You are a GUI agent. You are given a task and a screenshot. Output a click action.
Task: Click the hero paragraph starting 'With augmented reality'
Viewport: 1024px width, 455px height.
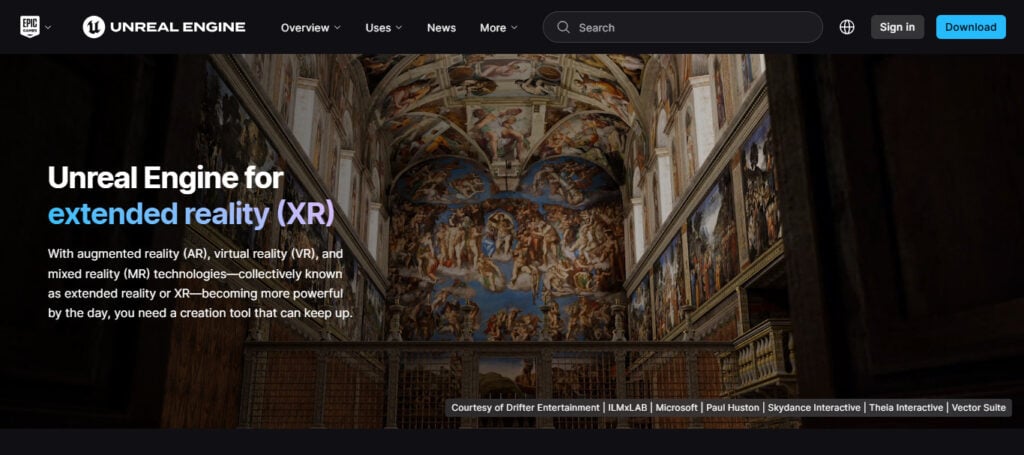[200, 283]
